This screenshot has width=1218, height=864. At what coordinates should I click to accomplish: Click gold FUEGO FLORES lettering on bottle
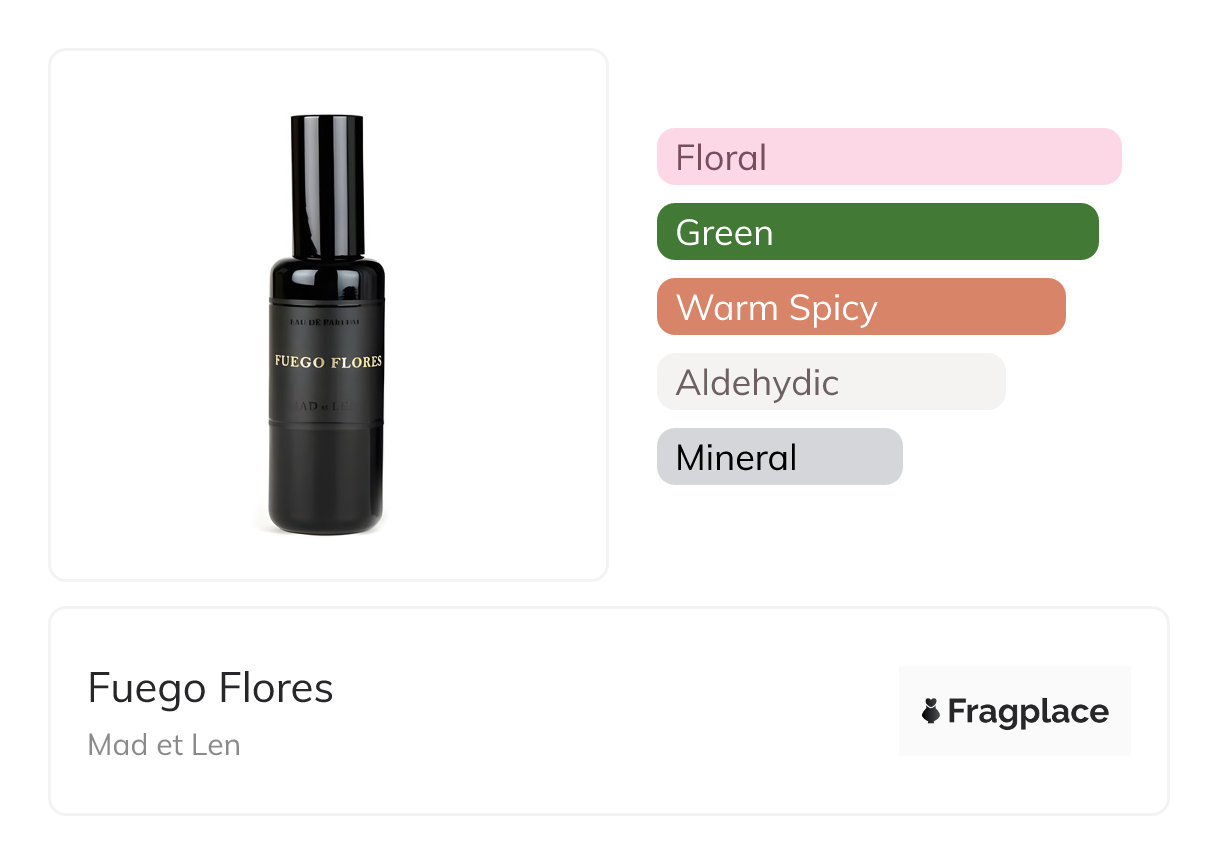point(328,361)
